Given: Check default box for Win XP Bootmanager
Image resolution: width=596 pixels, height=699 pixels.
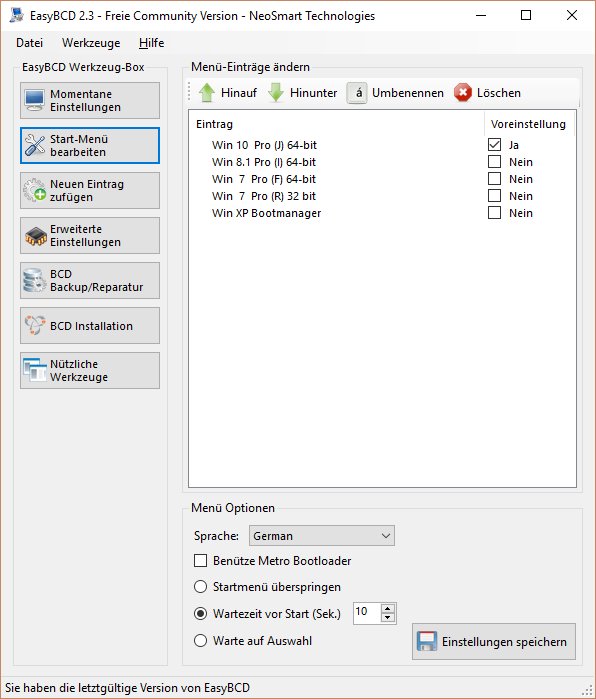Looking at the screenshot, I should point(494,212).
